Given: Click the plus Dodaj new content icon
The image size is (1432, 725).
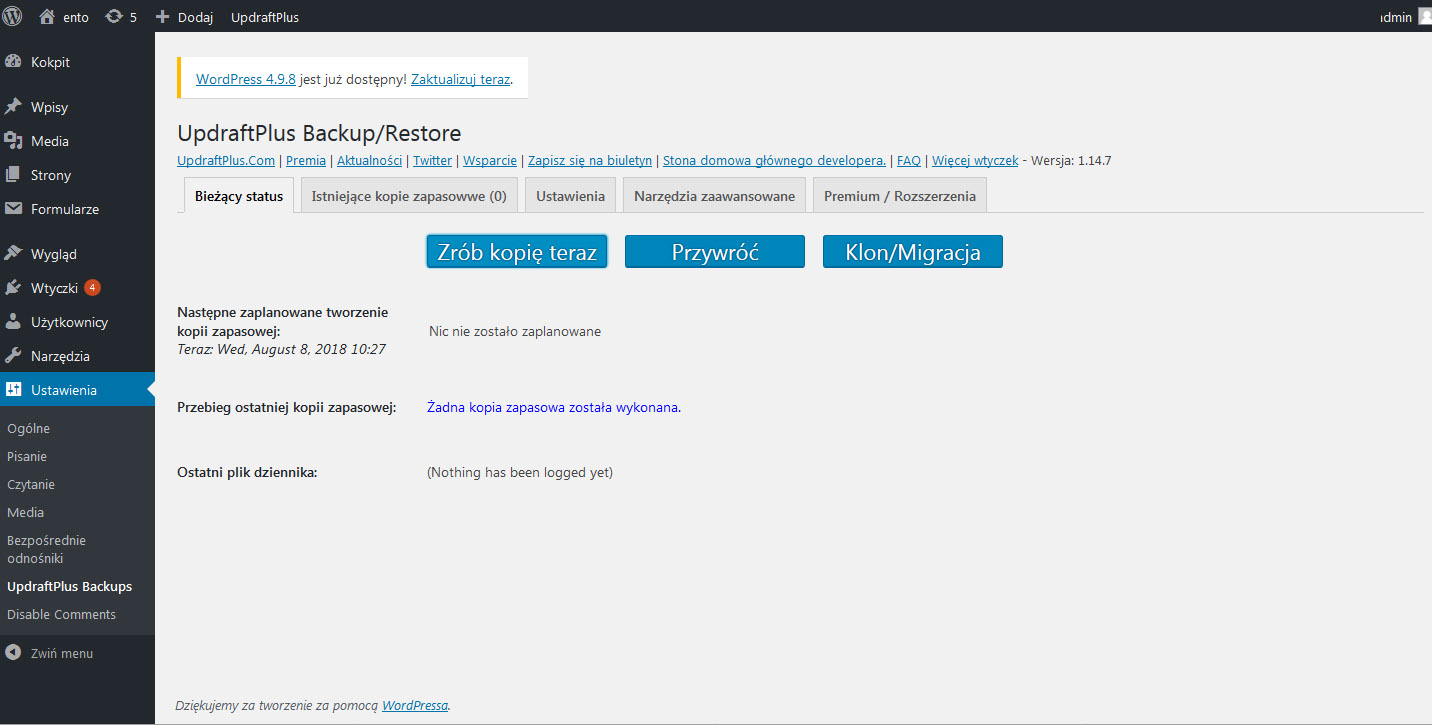Looking at the screenshot, I should coord(163,16).
